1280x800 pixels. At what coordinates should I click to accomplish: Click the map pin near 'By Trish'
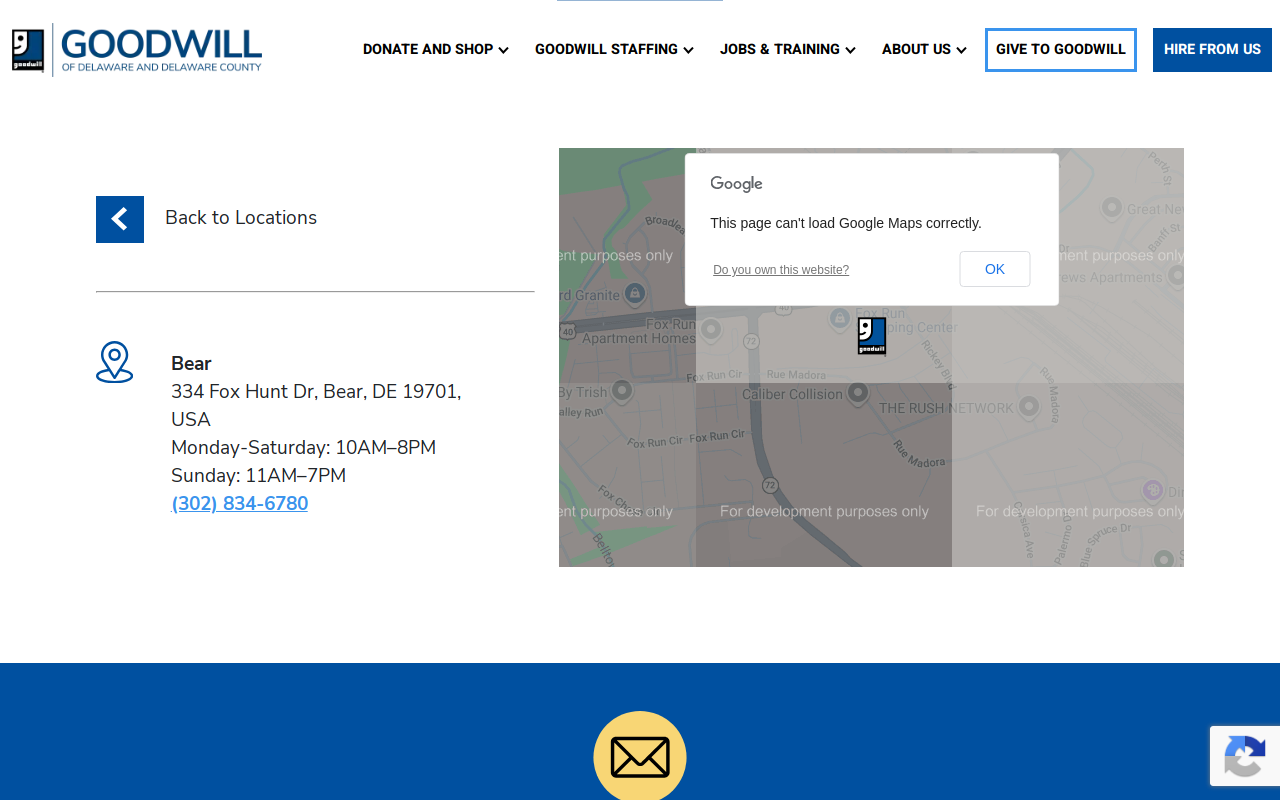pos(621,391)
